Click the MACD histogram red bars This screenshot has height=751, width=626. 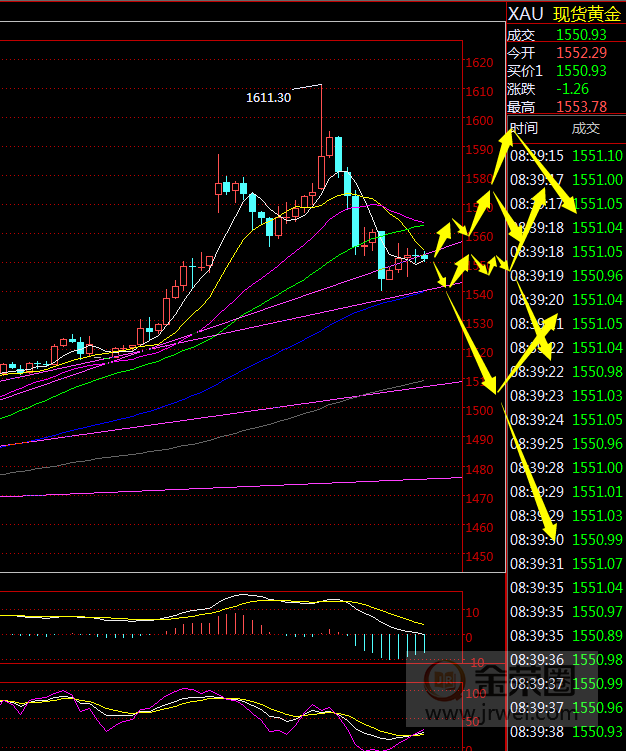pyautogui.click(x=224, y=624)
